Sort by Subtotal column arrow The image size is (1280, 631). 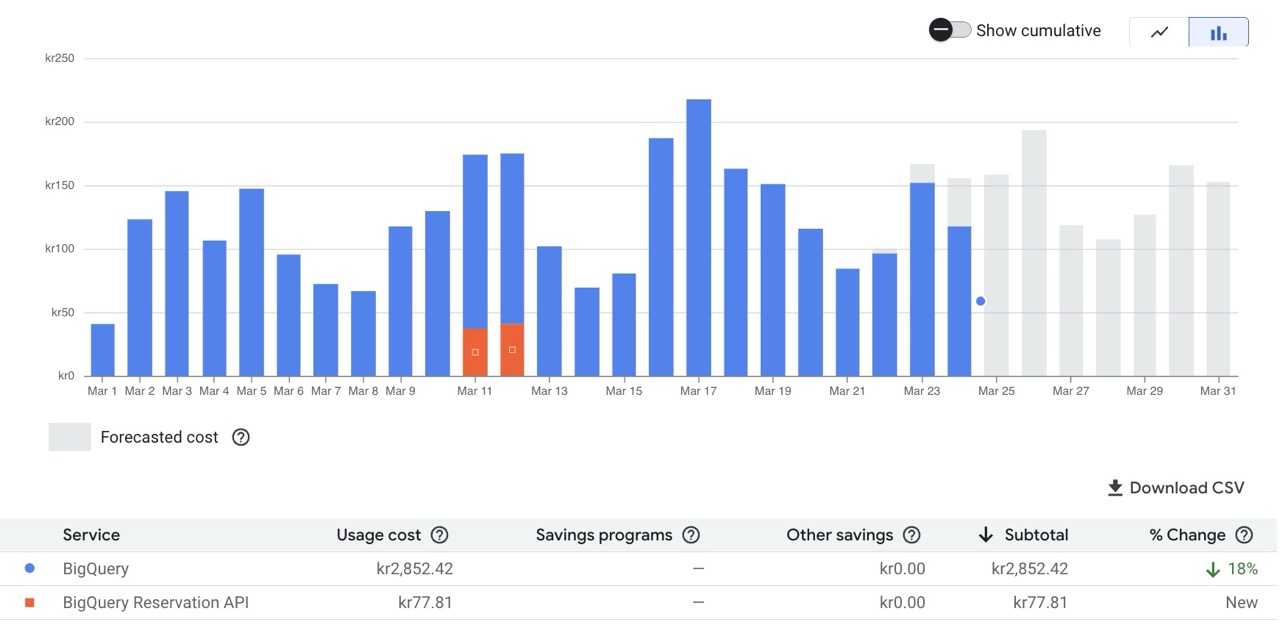pos(985,535)
